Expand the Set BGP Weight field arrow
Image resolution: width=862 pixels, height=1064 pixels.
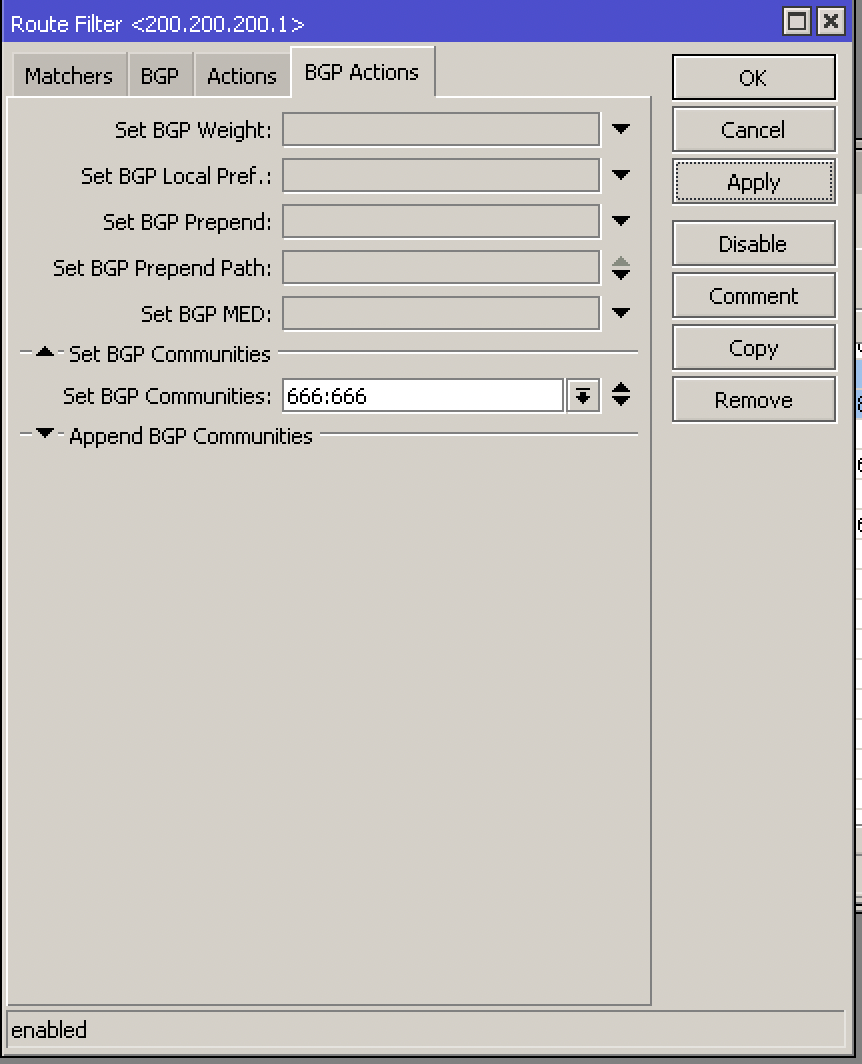point(620,129)
